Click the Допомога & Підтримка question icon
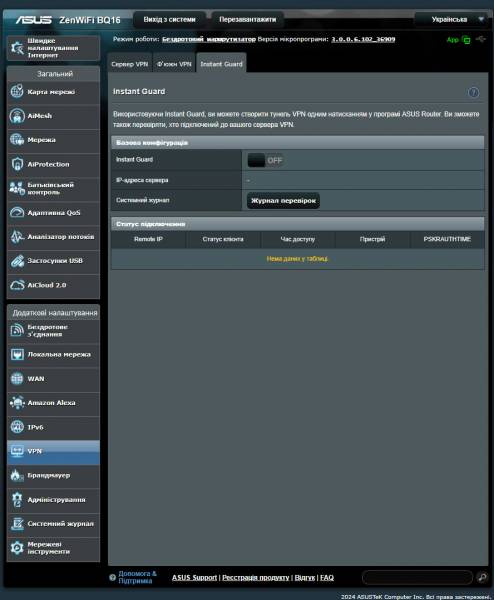Screen dimensions: 494x600 pos(112,577)
